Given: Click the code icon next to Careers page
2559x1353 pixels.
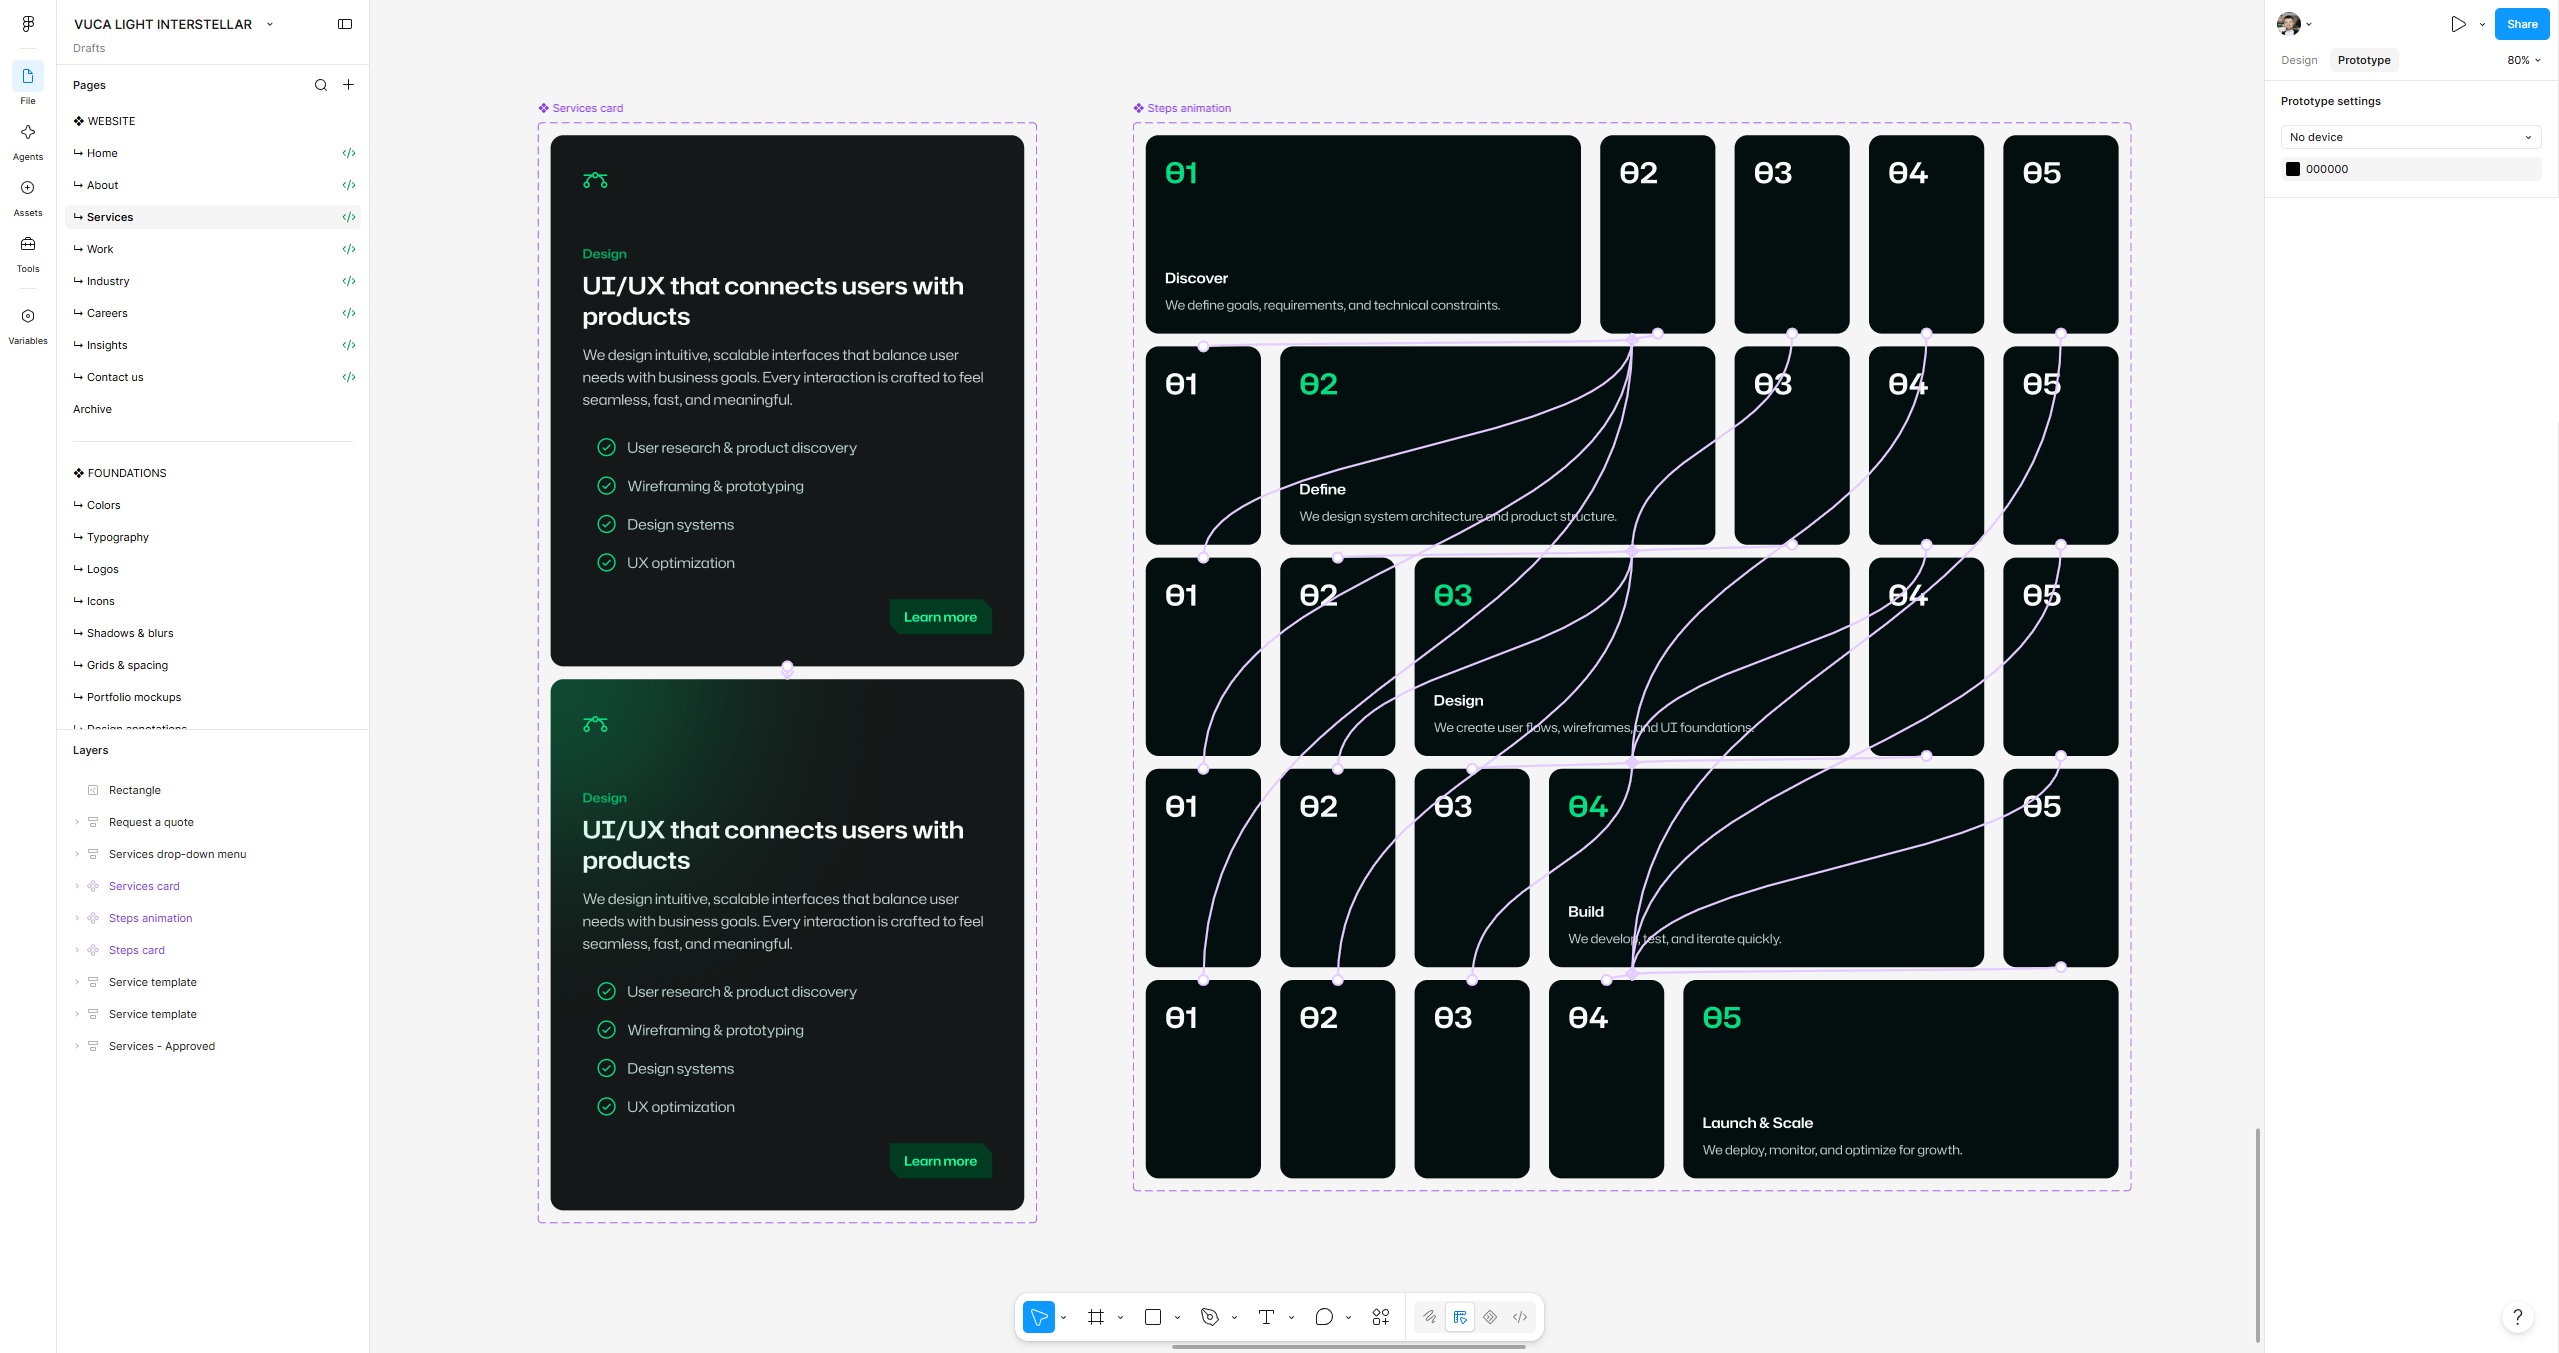Looking at the screenshot, I should [x=349, y=313].
